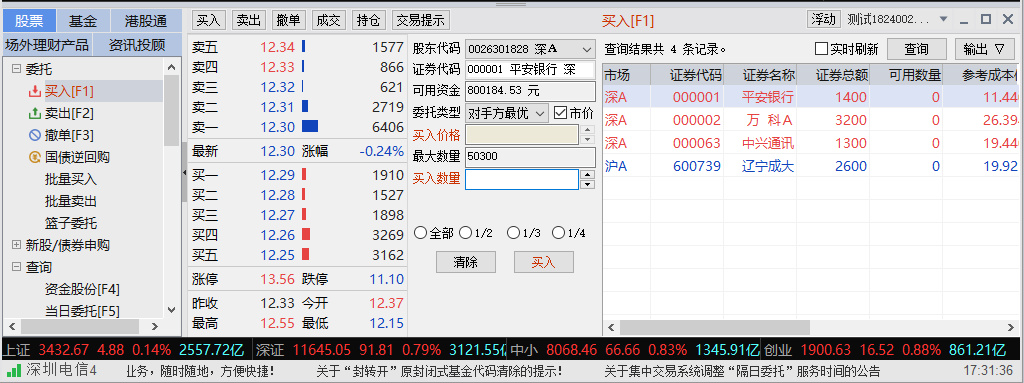The image size is (1024, 383).
Task: Click the 持仓 toolbar button
Action: [368, 20]
